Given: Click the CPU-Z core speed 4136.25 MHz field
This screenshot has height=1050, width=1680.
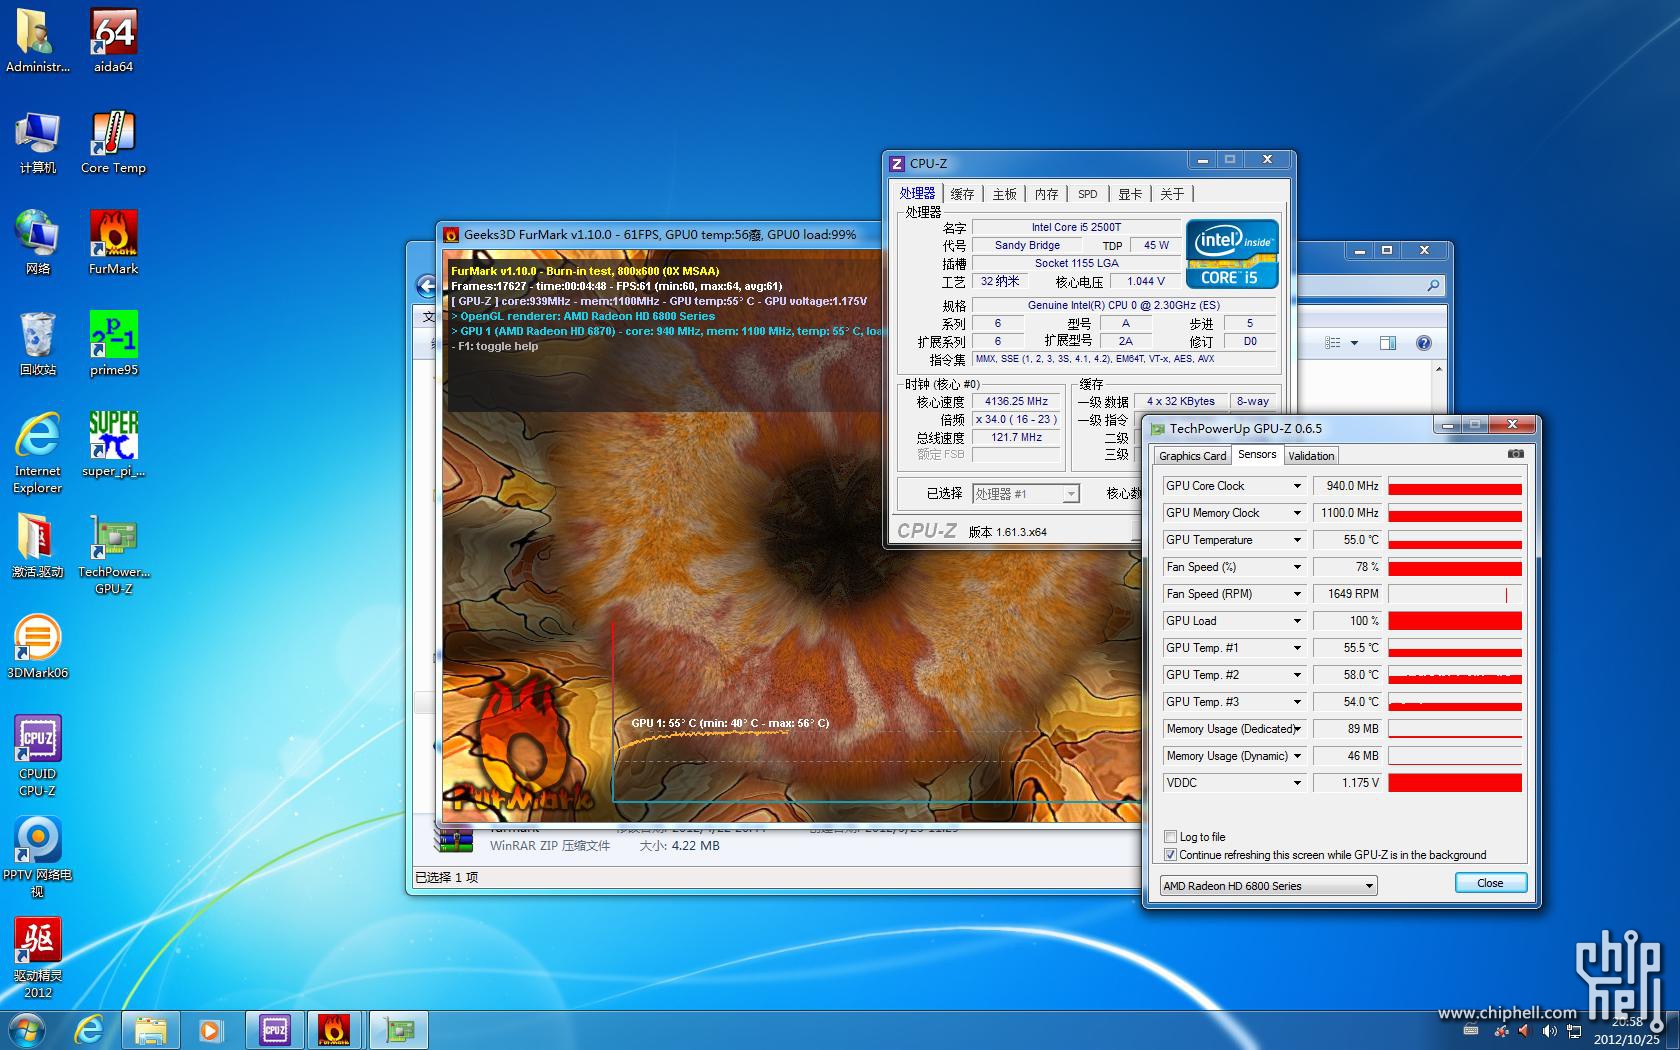Looking at the screenshot, I should tap(1016, 401).
